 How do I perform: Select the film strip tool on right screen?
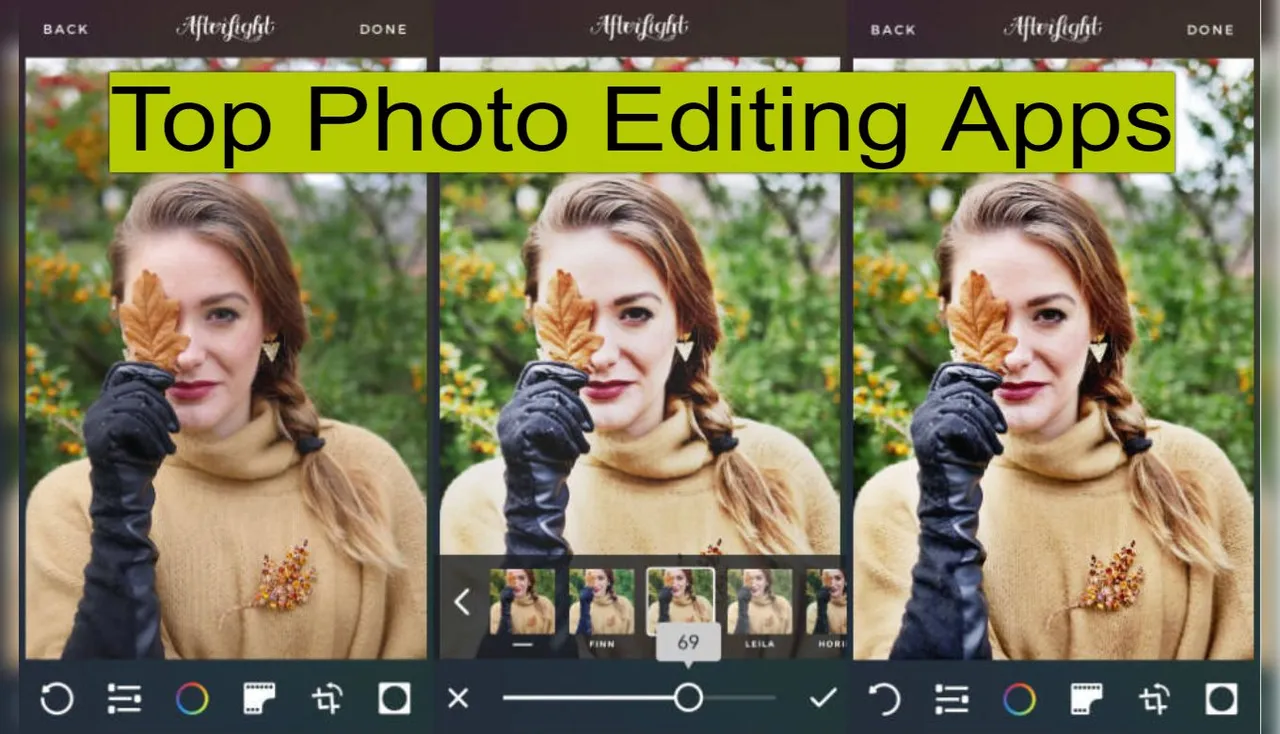coord(1087,698)
